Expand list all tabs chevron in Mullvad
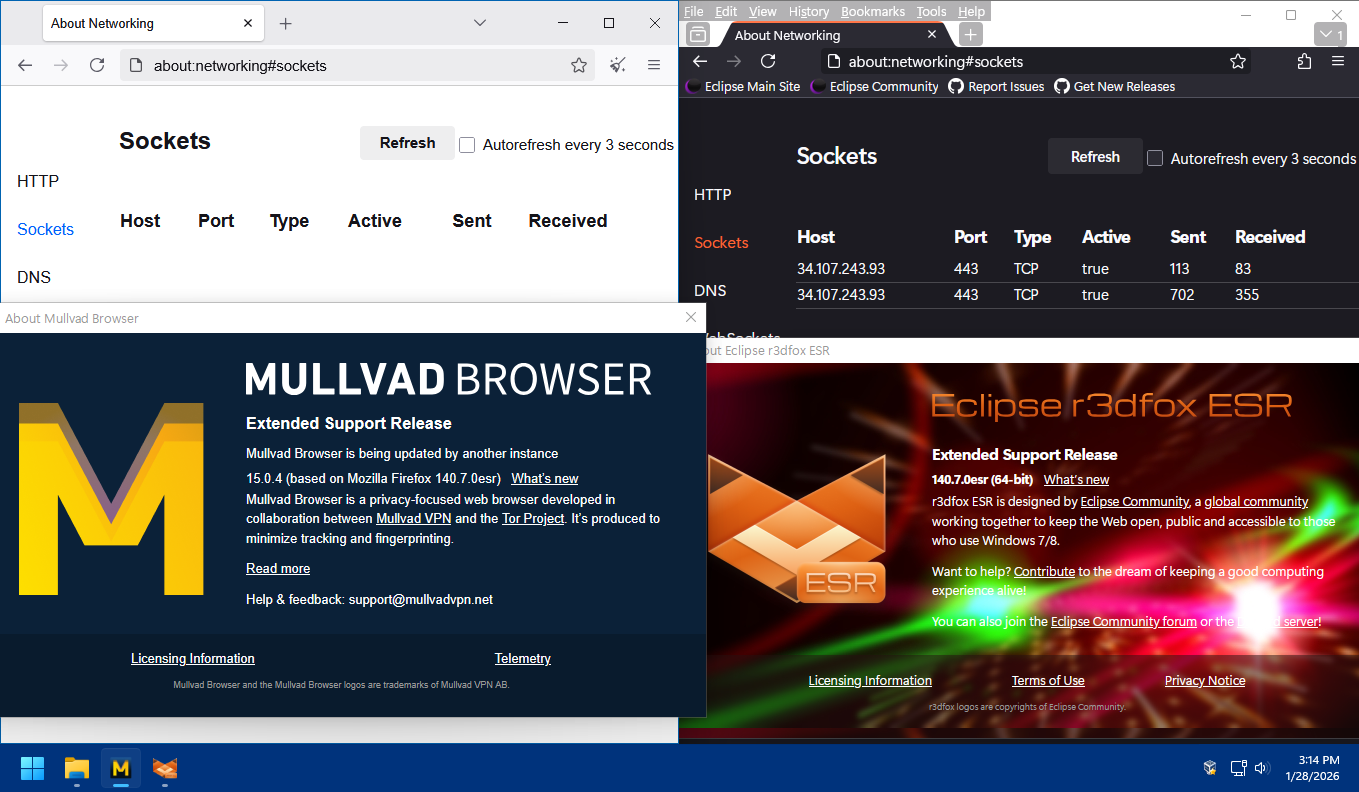 coord(480,23)
